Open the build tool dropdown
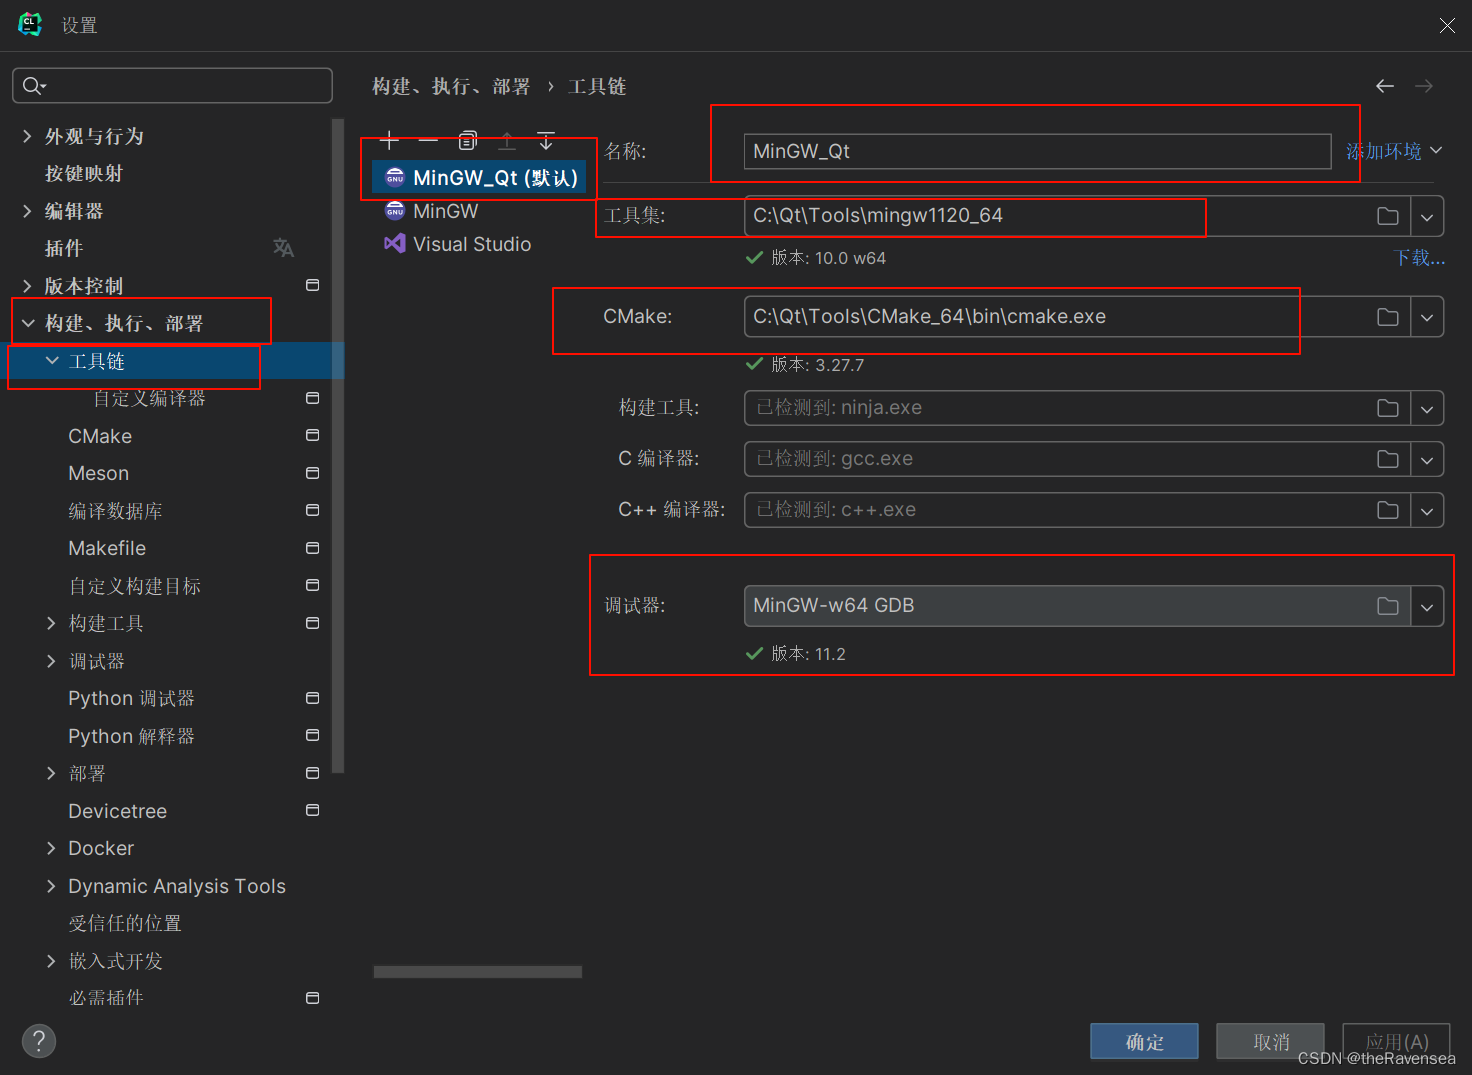The image size is (1472, 1075). (x=1427, y=408)
